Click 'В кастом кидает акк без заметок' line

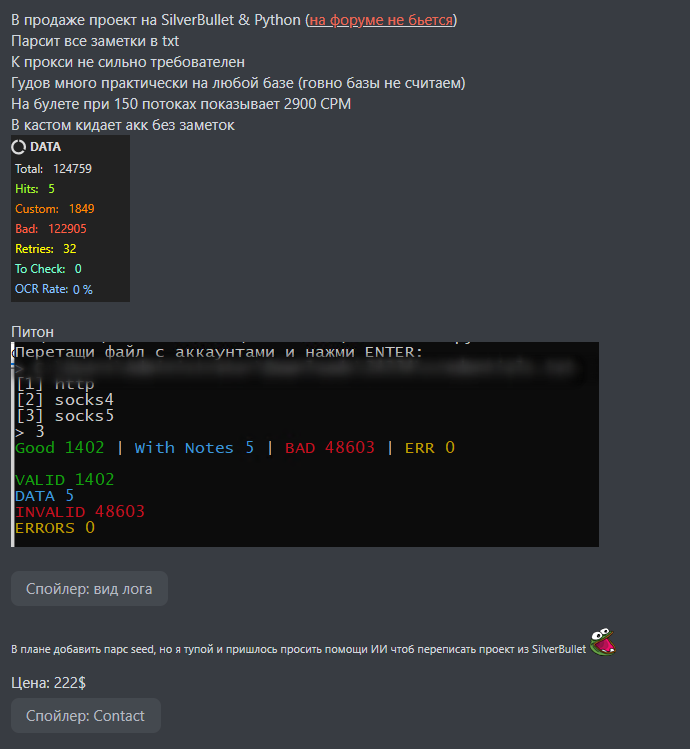point(123,125)
